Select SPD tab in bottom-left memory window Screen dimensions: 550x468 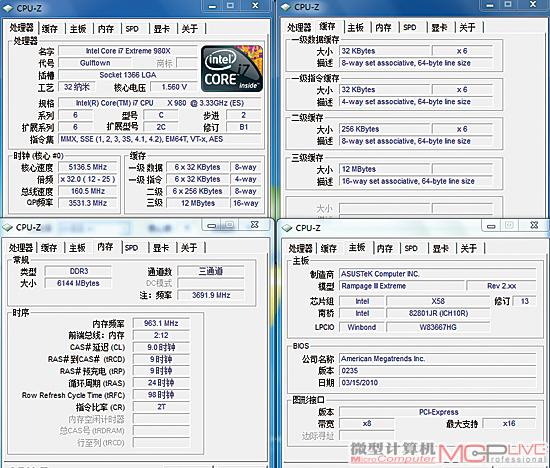[132, 248]
